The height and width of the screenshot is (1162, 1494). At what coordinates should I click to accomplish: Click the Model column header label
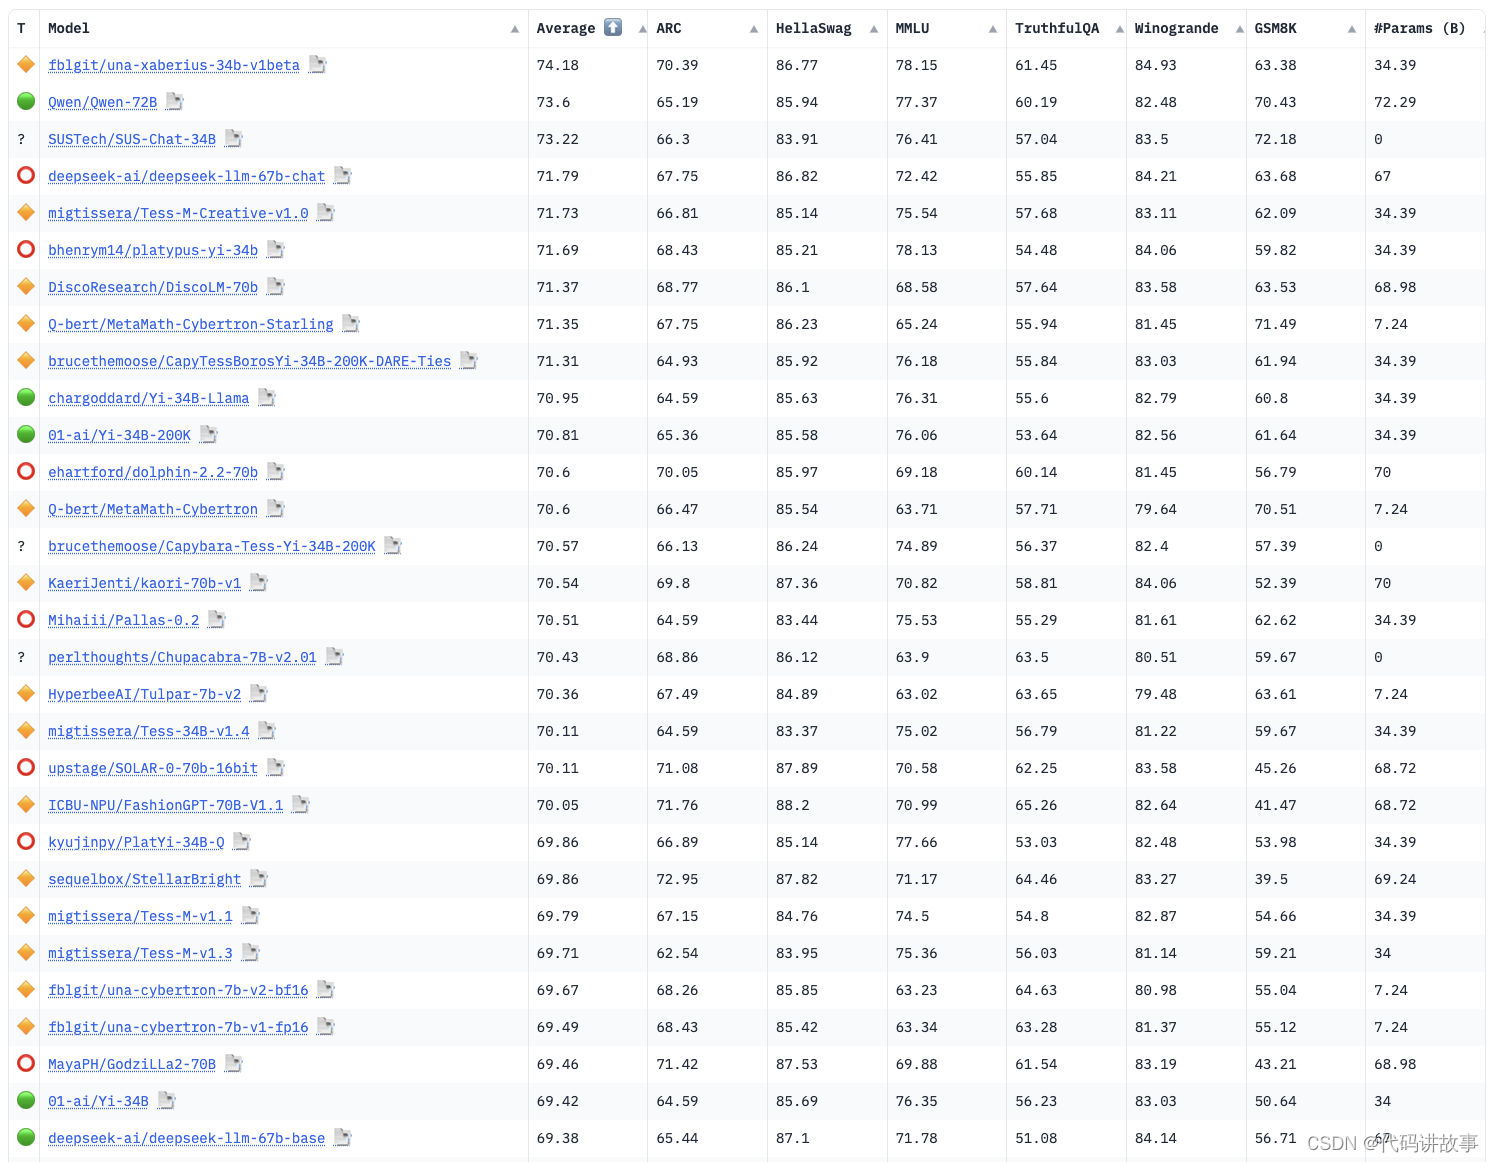69,29
